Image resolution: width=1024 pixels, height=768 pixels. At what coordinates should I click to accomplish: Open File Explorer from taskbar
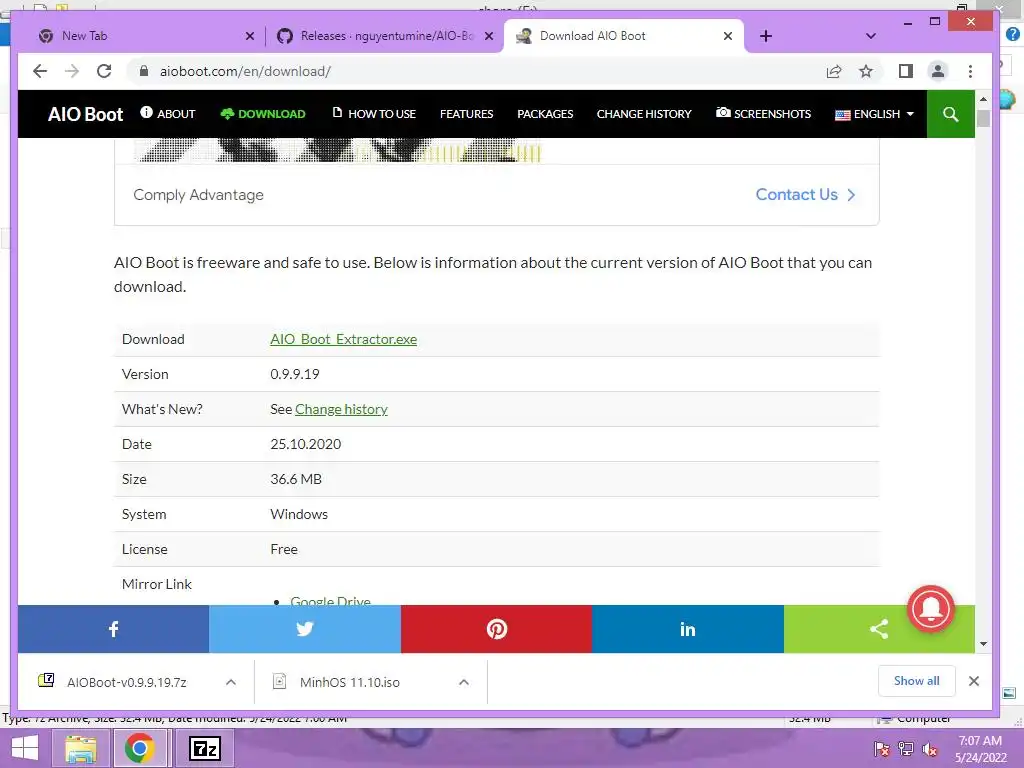pos(80,748)
